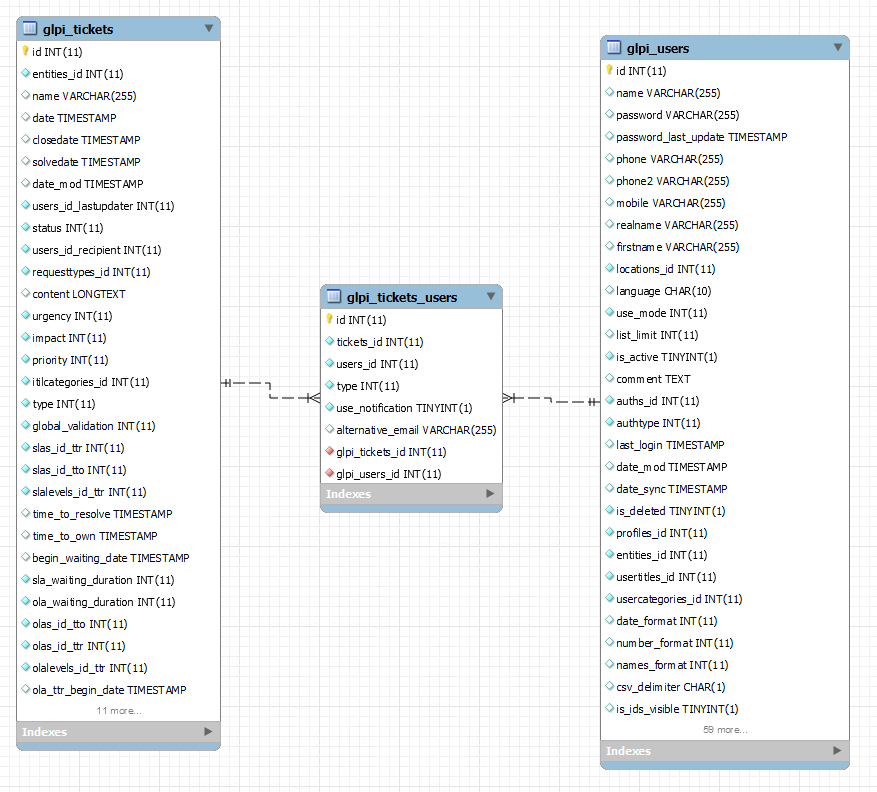Click diamond icon beside priority INT(11)
This screenshot has height=792, width=877.
tap(26, 359)
